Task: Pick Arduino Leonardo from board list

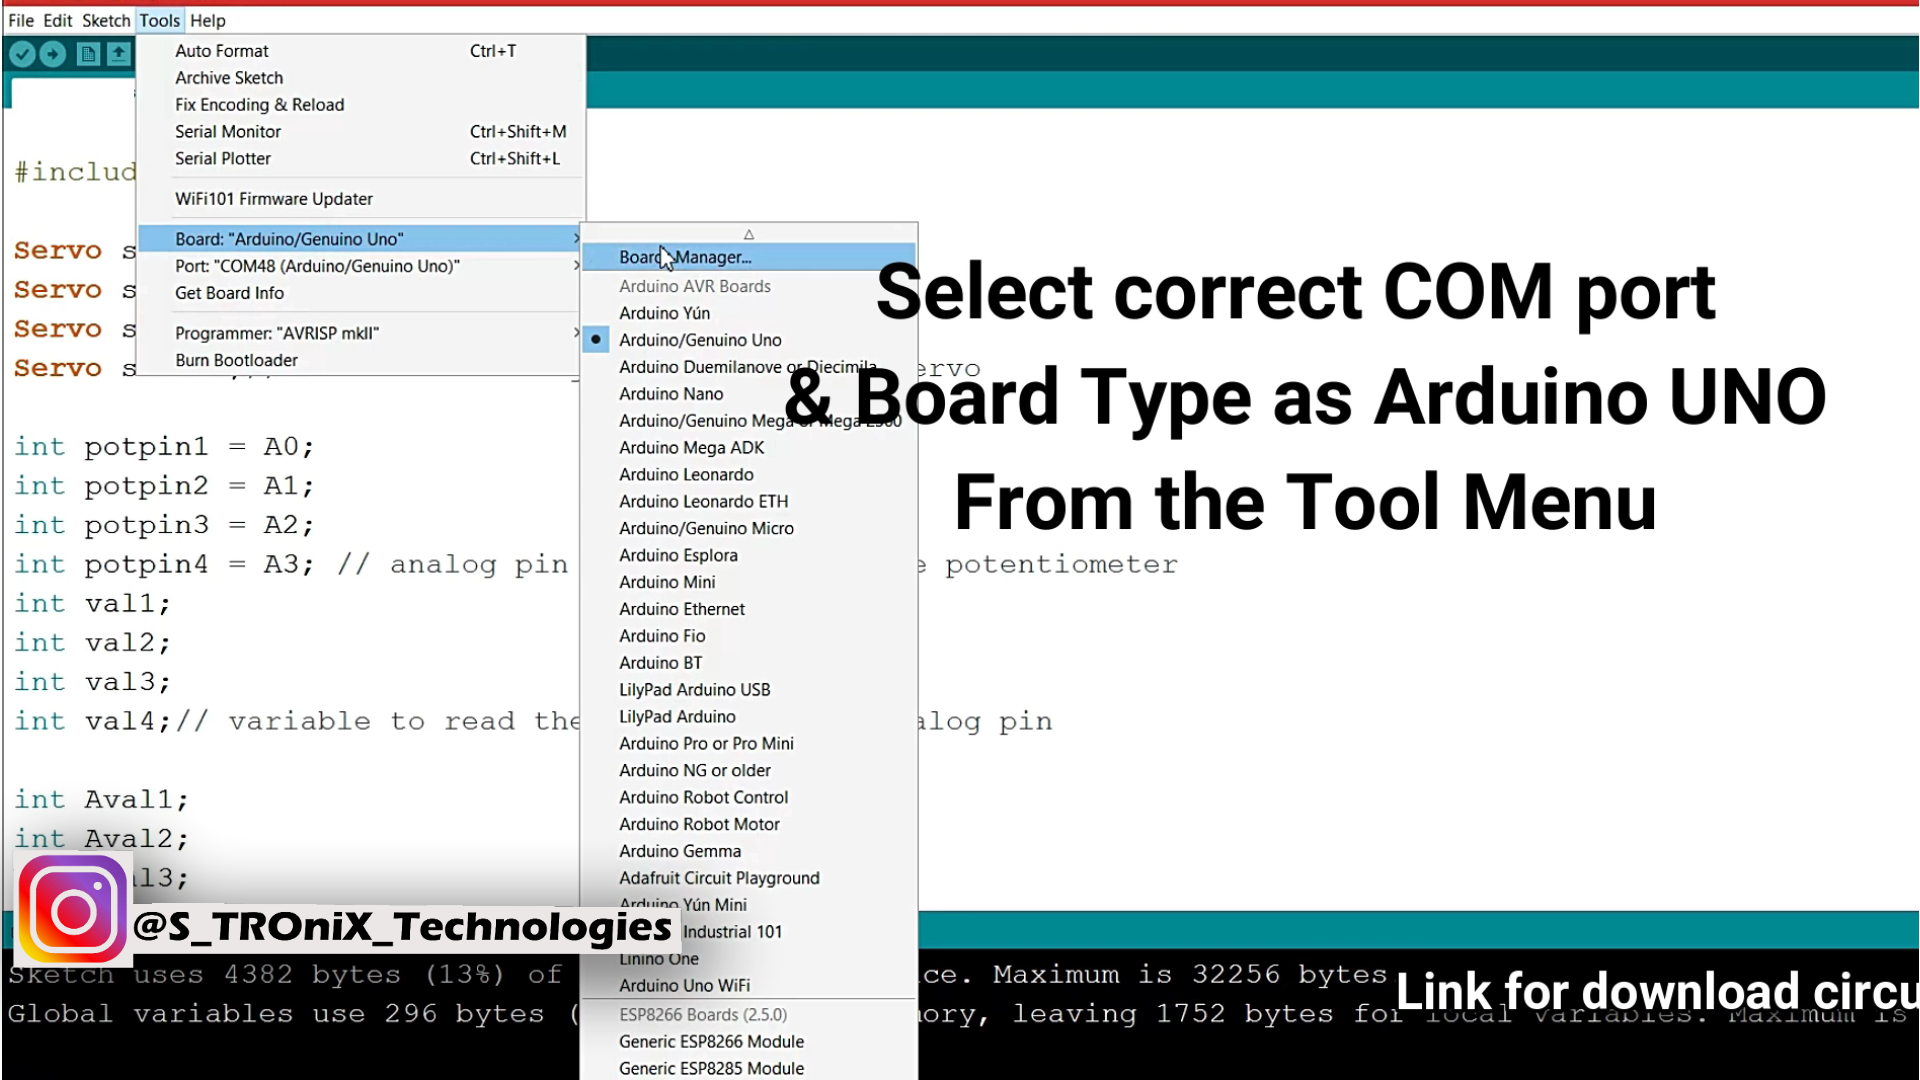Action: point(686,475)
